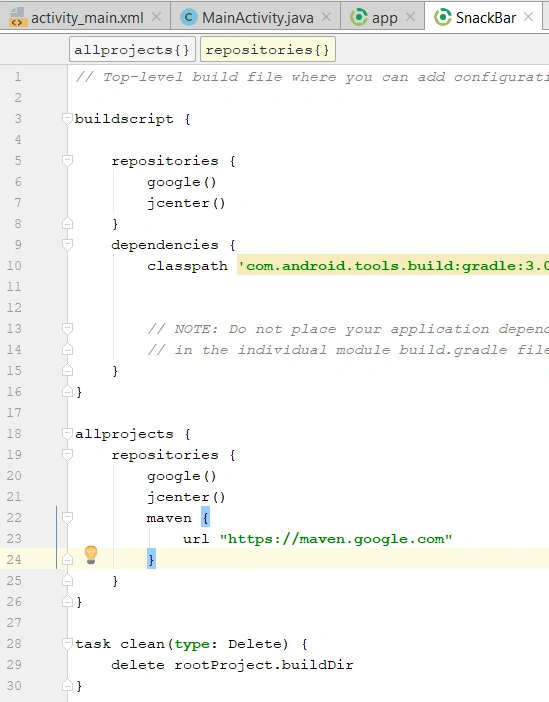Collapse the task clean block on line 28

coord(67,644)
